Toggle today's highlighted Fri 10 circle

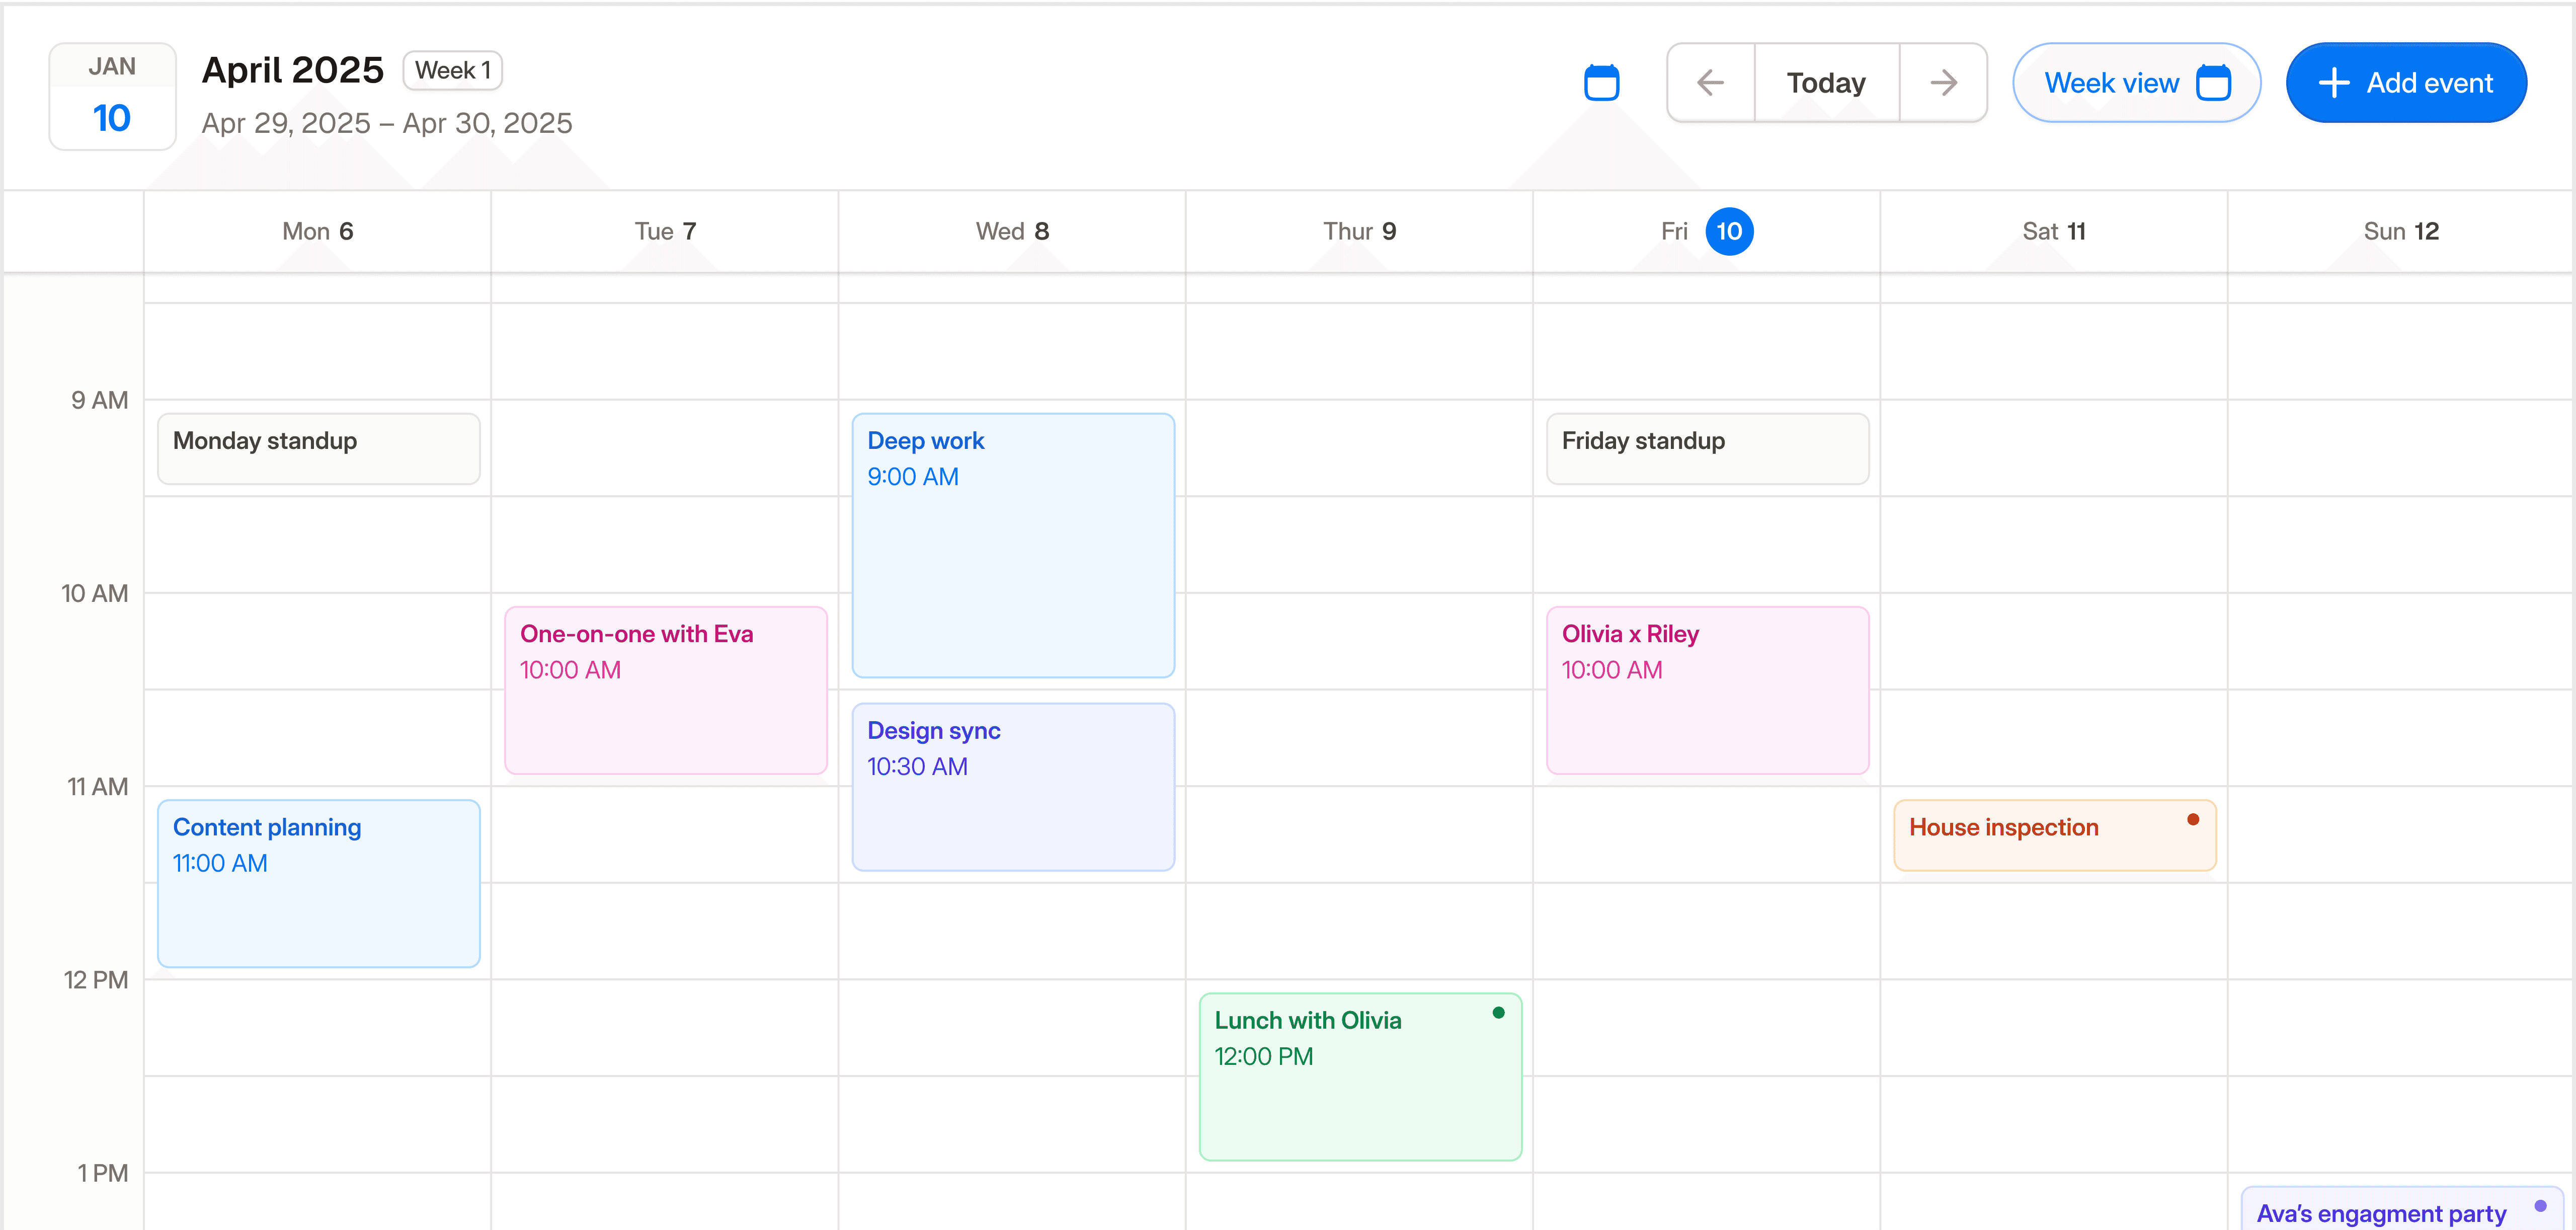tap(1731, 231)
